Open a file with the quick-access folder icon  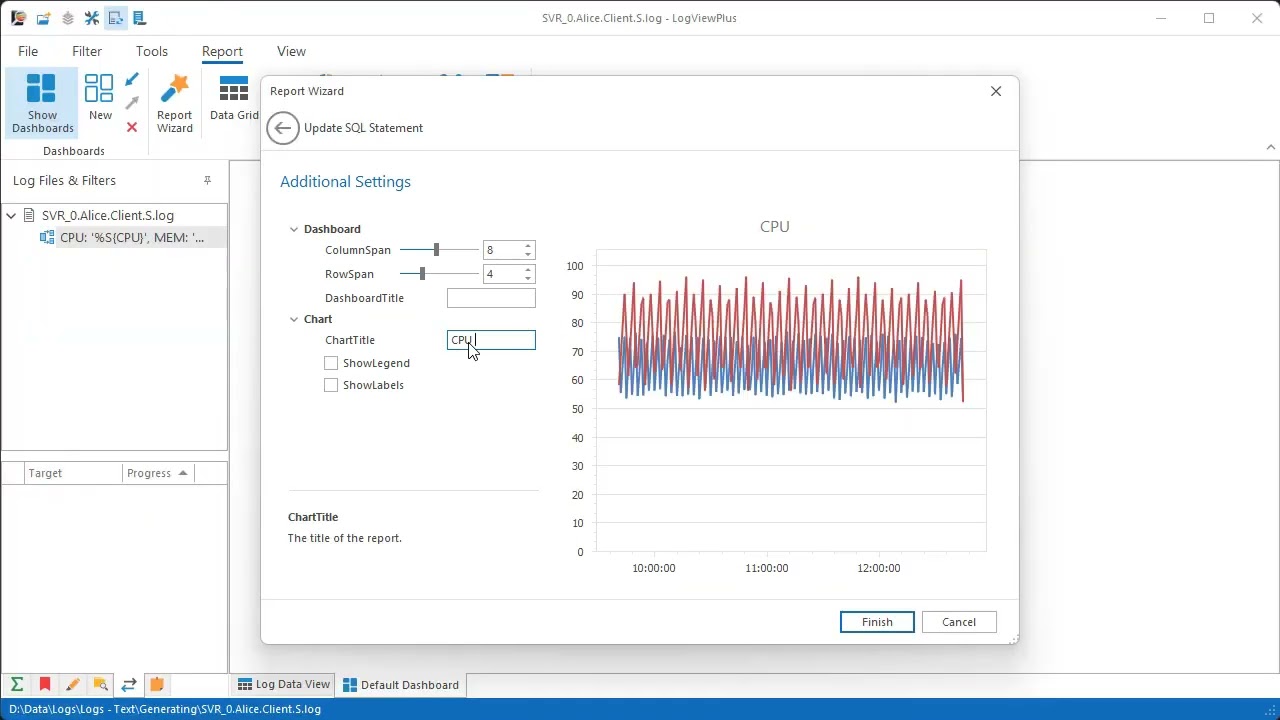[43, 18]
